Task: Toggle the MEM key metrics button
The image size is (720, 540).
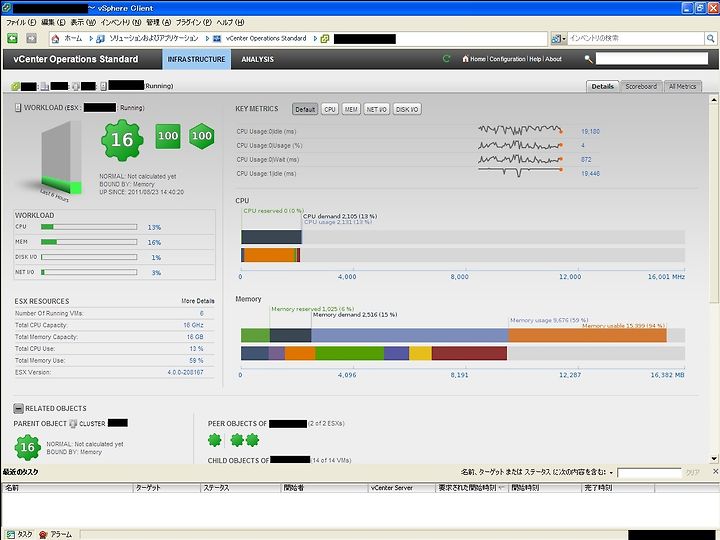Action: 351,109
